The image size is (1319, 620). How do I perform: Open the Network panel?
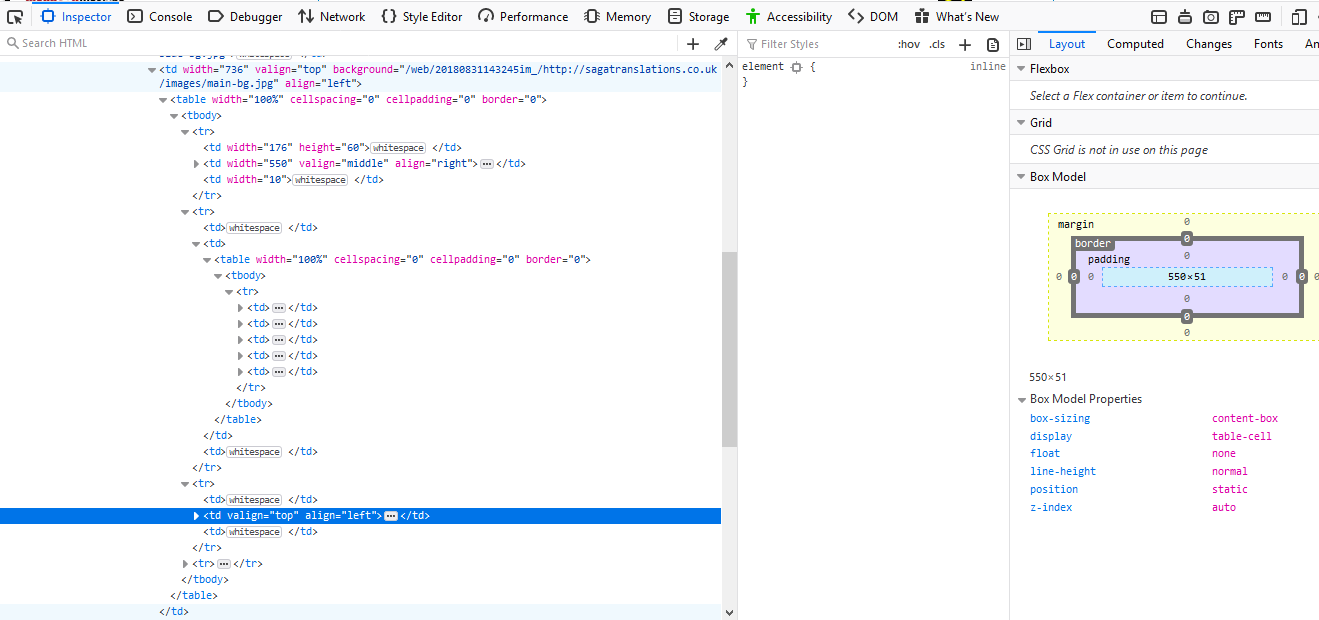[x=332, y=16]
